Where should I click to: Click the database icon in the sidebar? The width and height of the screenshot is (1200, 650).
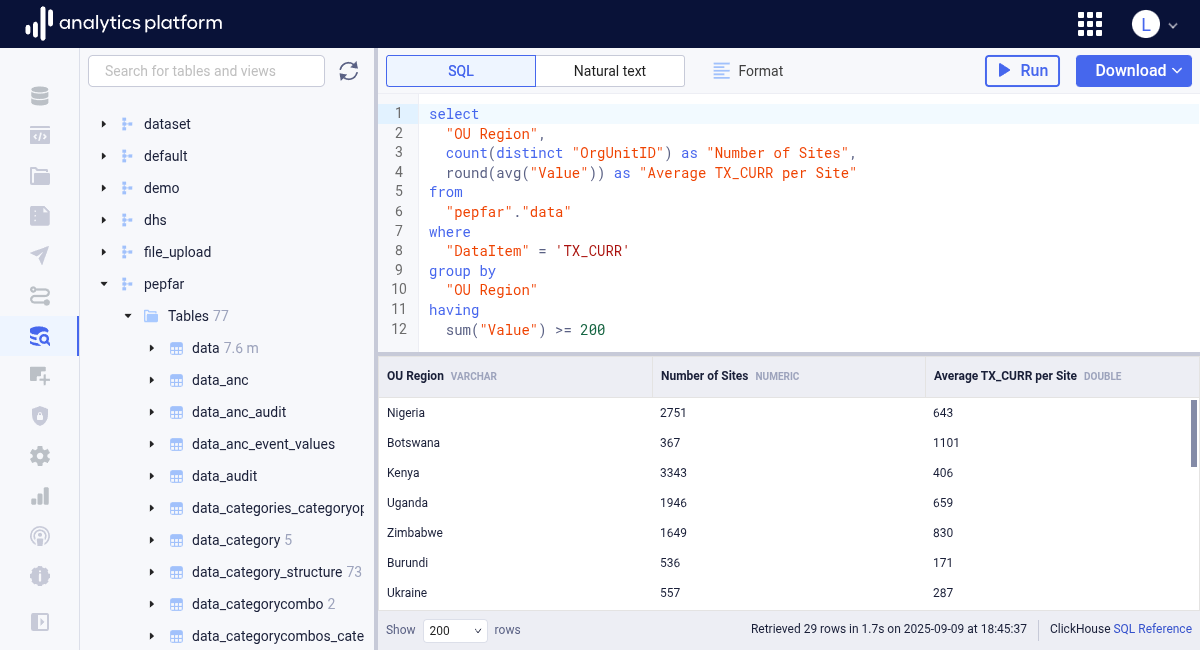[x=39, y=96]
